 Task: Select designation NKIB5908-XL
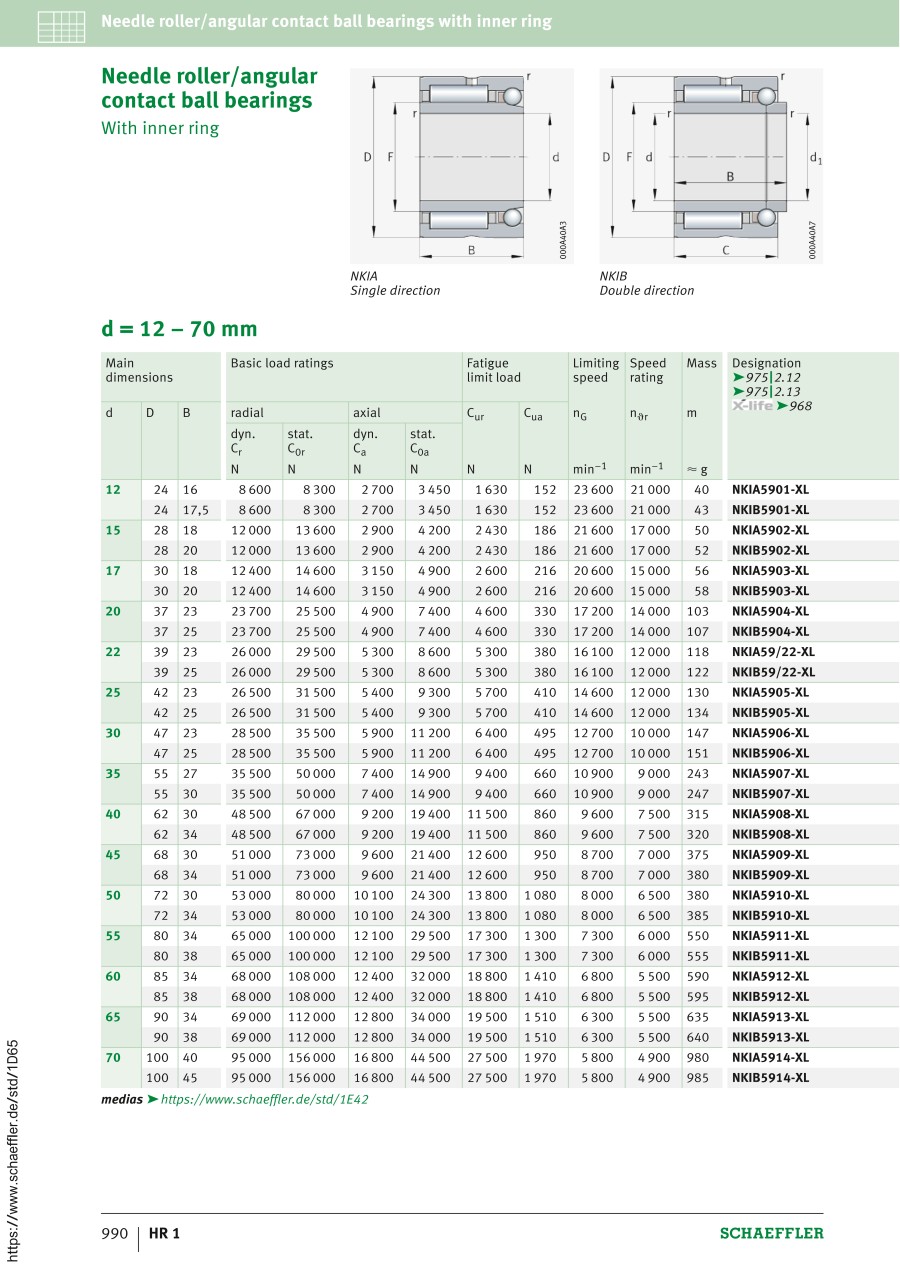pyautogui.click(x=770, y=834)
